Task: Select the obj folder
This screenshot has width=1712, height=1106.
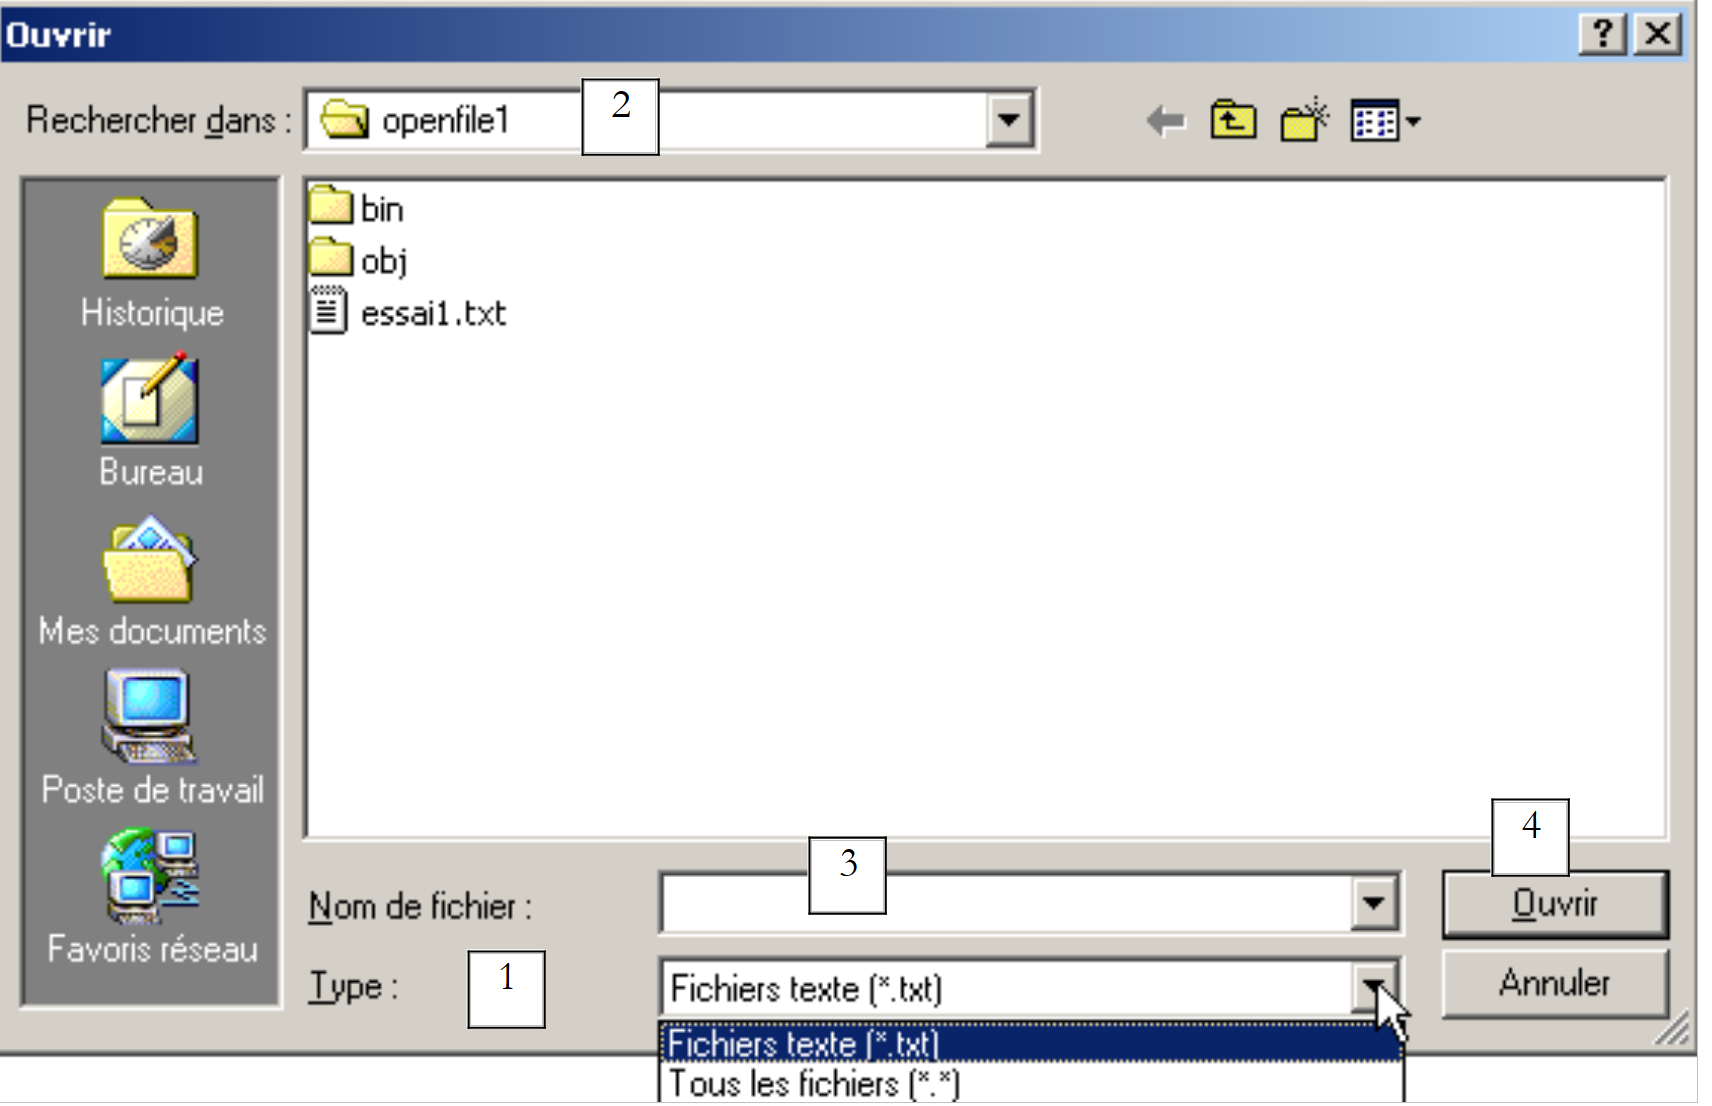Action: coord(358,260)
